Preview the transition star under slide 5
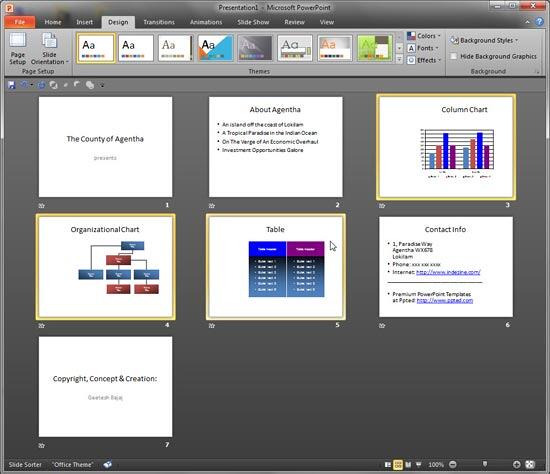Viewport: 550px width, 474px height. [x=212, y=326]
